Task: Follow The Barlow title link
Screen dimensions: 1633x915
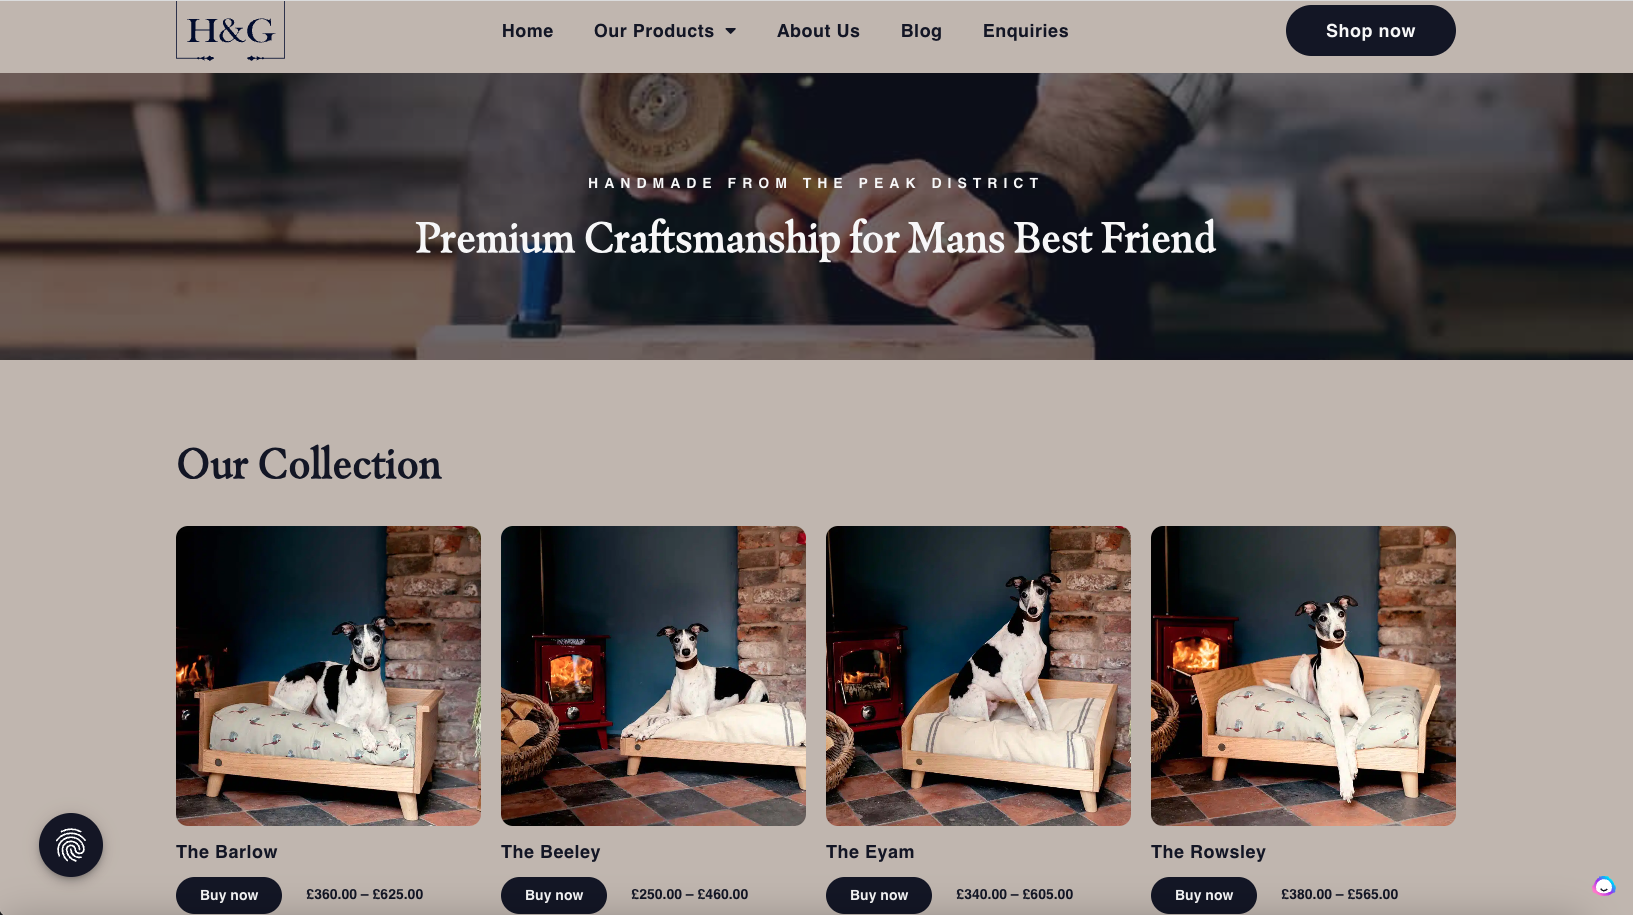Action: (227, 852)
